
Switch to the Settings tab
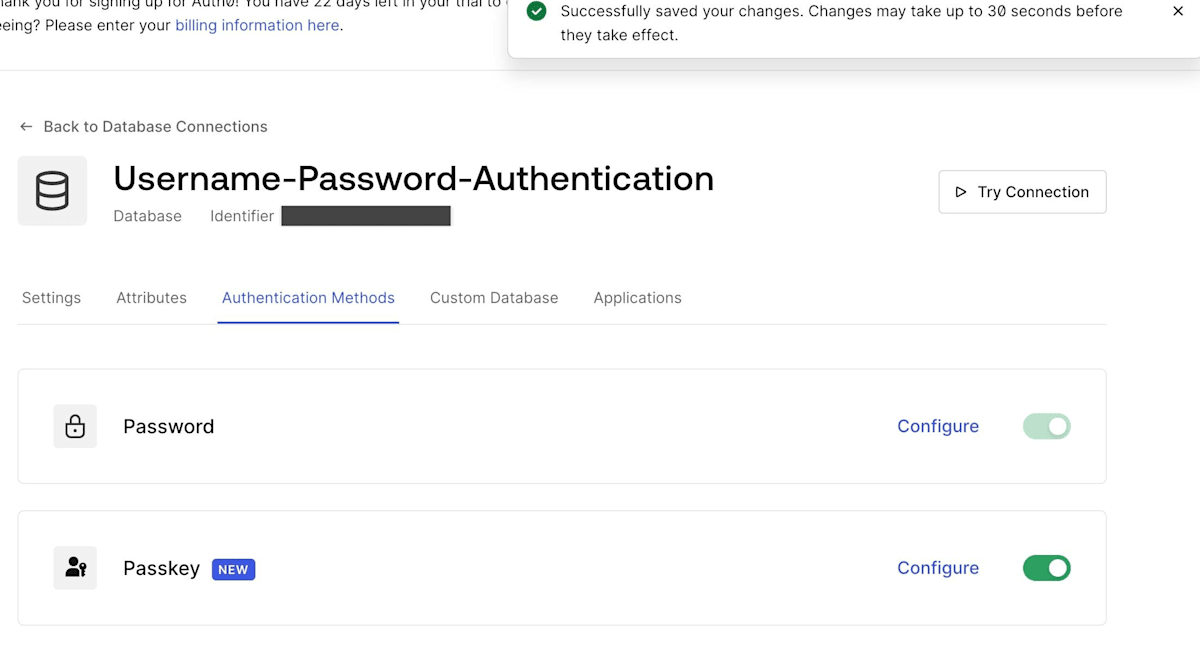pos(51,298)
